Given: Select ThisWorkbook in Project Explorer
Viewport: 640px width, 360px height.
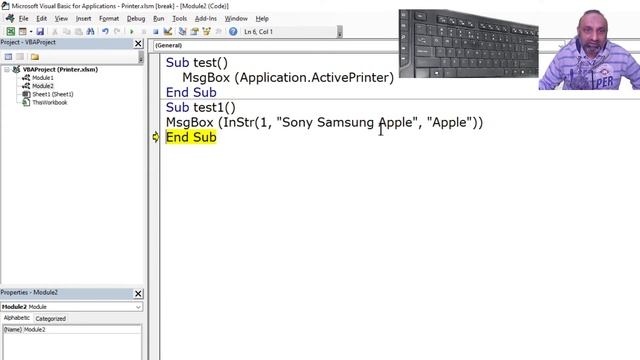Looking at the screenshot, I should click(49, 102).
